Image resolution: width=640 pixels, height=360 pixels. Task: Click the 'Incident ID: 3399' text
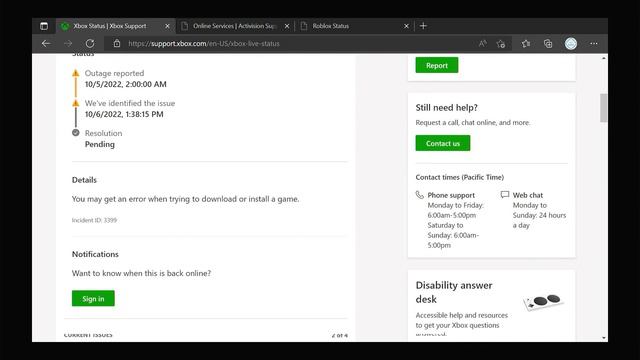[94, 220]
